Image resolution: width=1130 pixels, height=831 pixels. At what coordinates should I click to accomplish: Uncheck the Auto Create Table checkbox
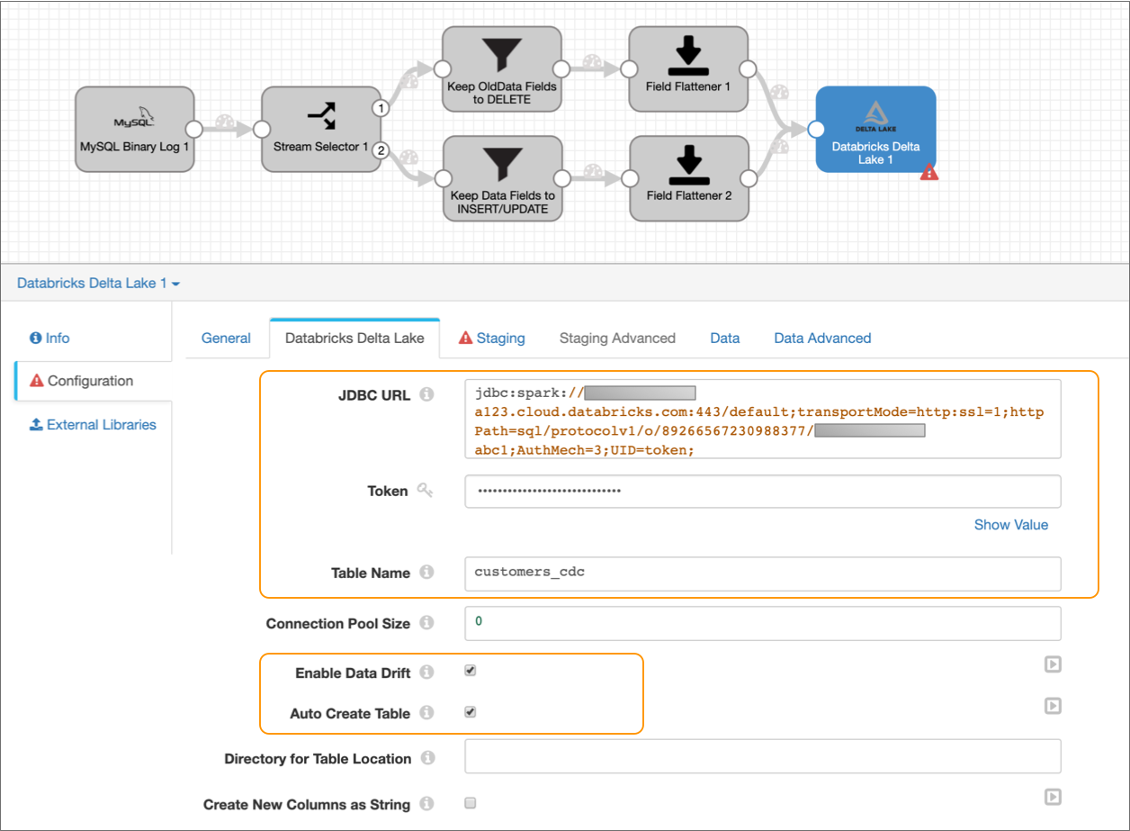point(470,712)
